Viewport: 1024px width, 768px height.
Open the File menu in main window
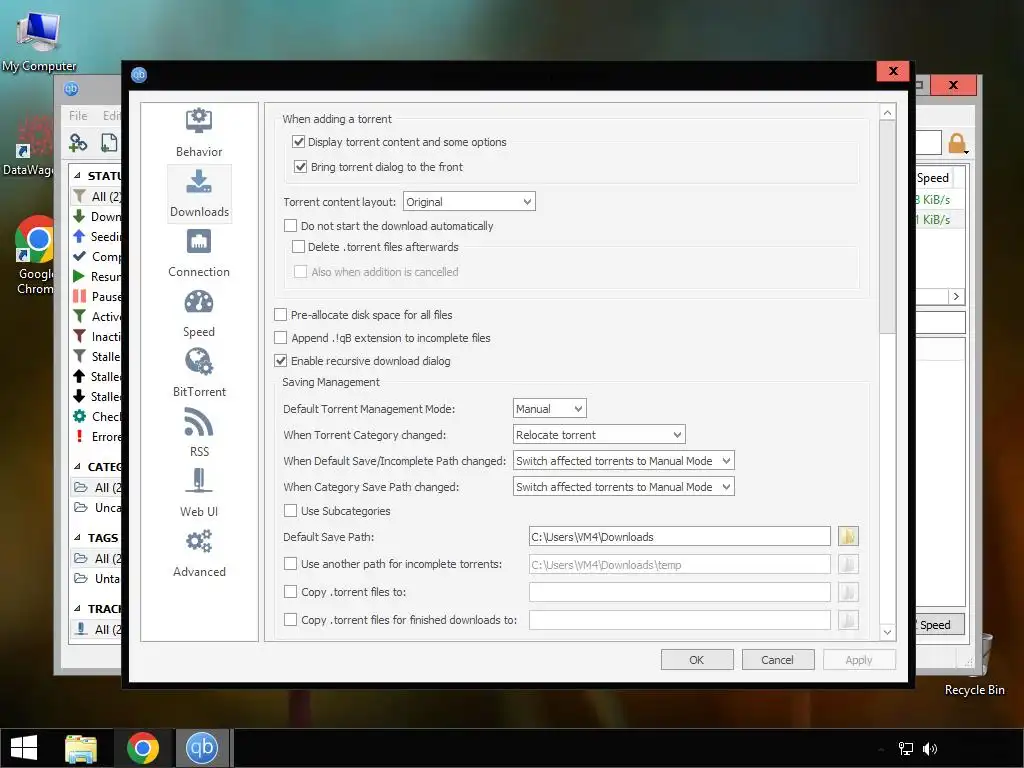click(x=78, y=116)
